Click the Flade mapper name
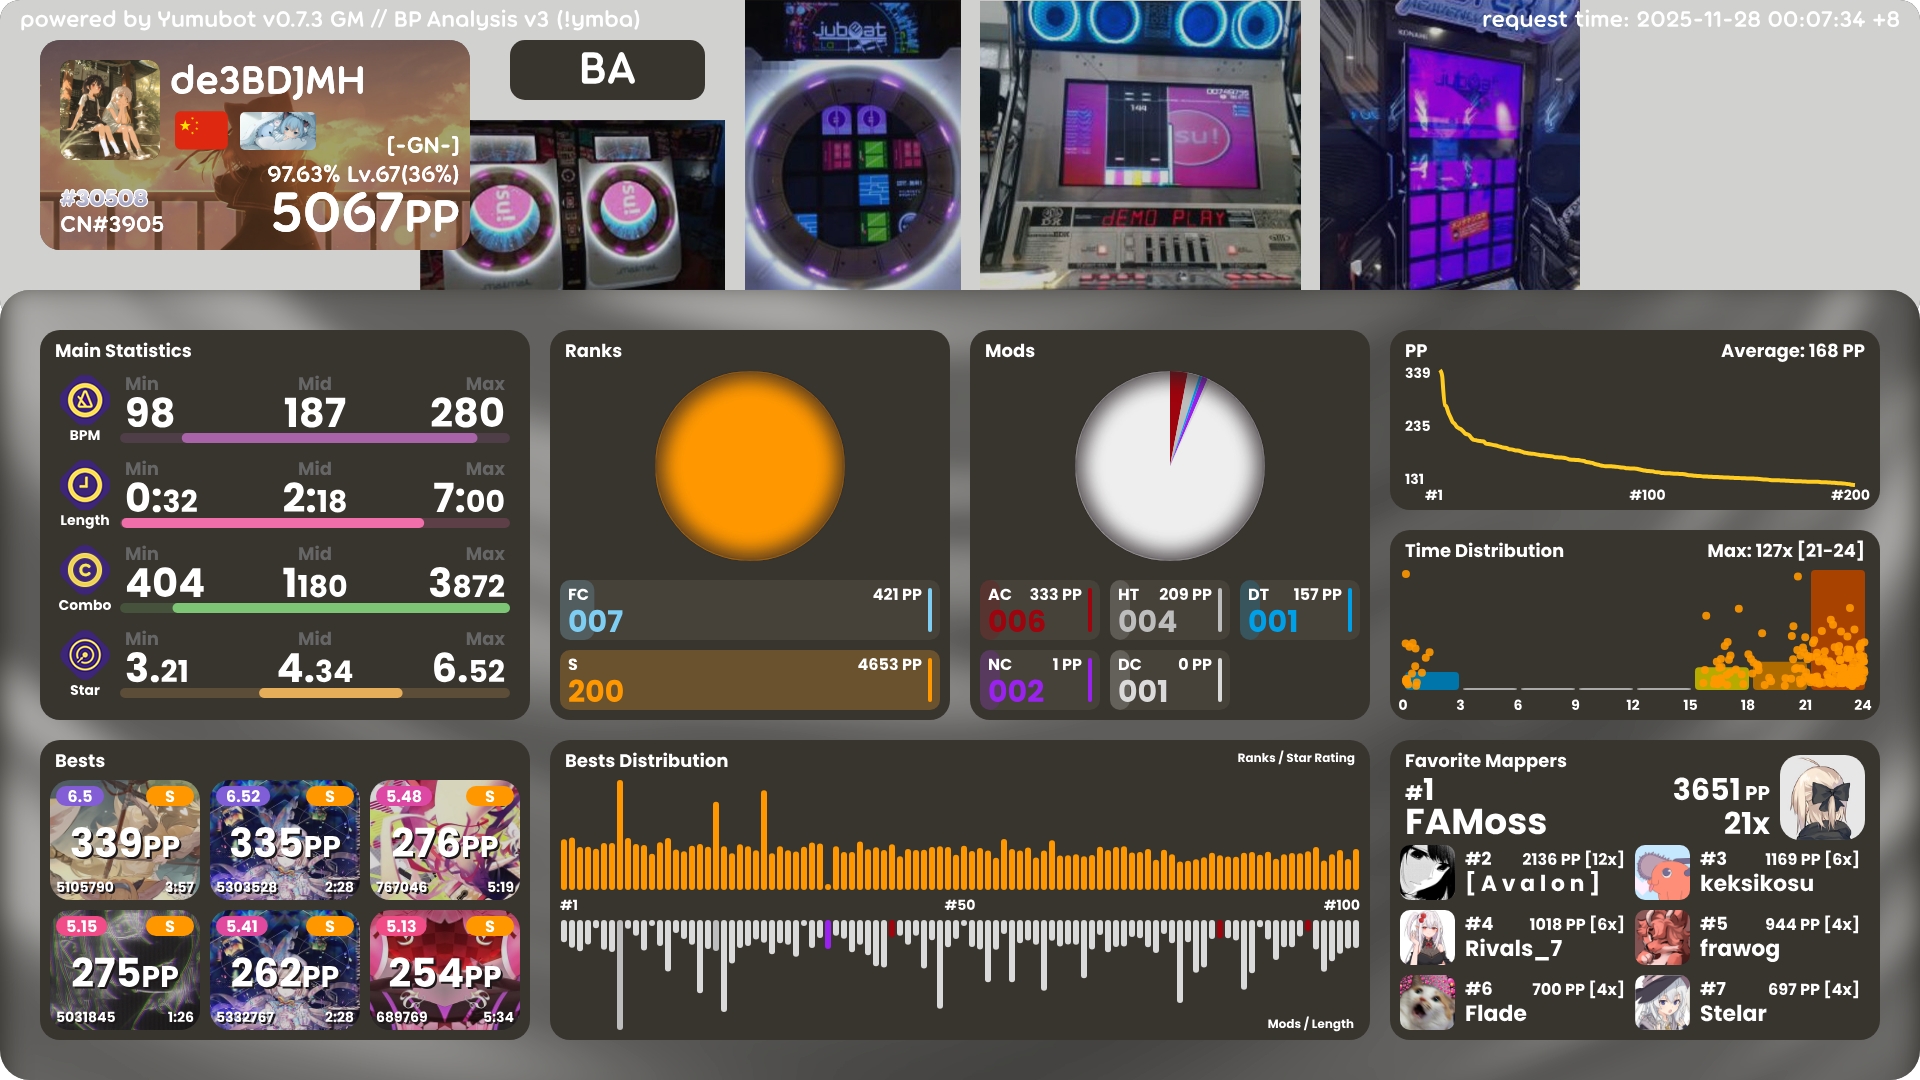 click(1495, 1014)
